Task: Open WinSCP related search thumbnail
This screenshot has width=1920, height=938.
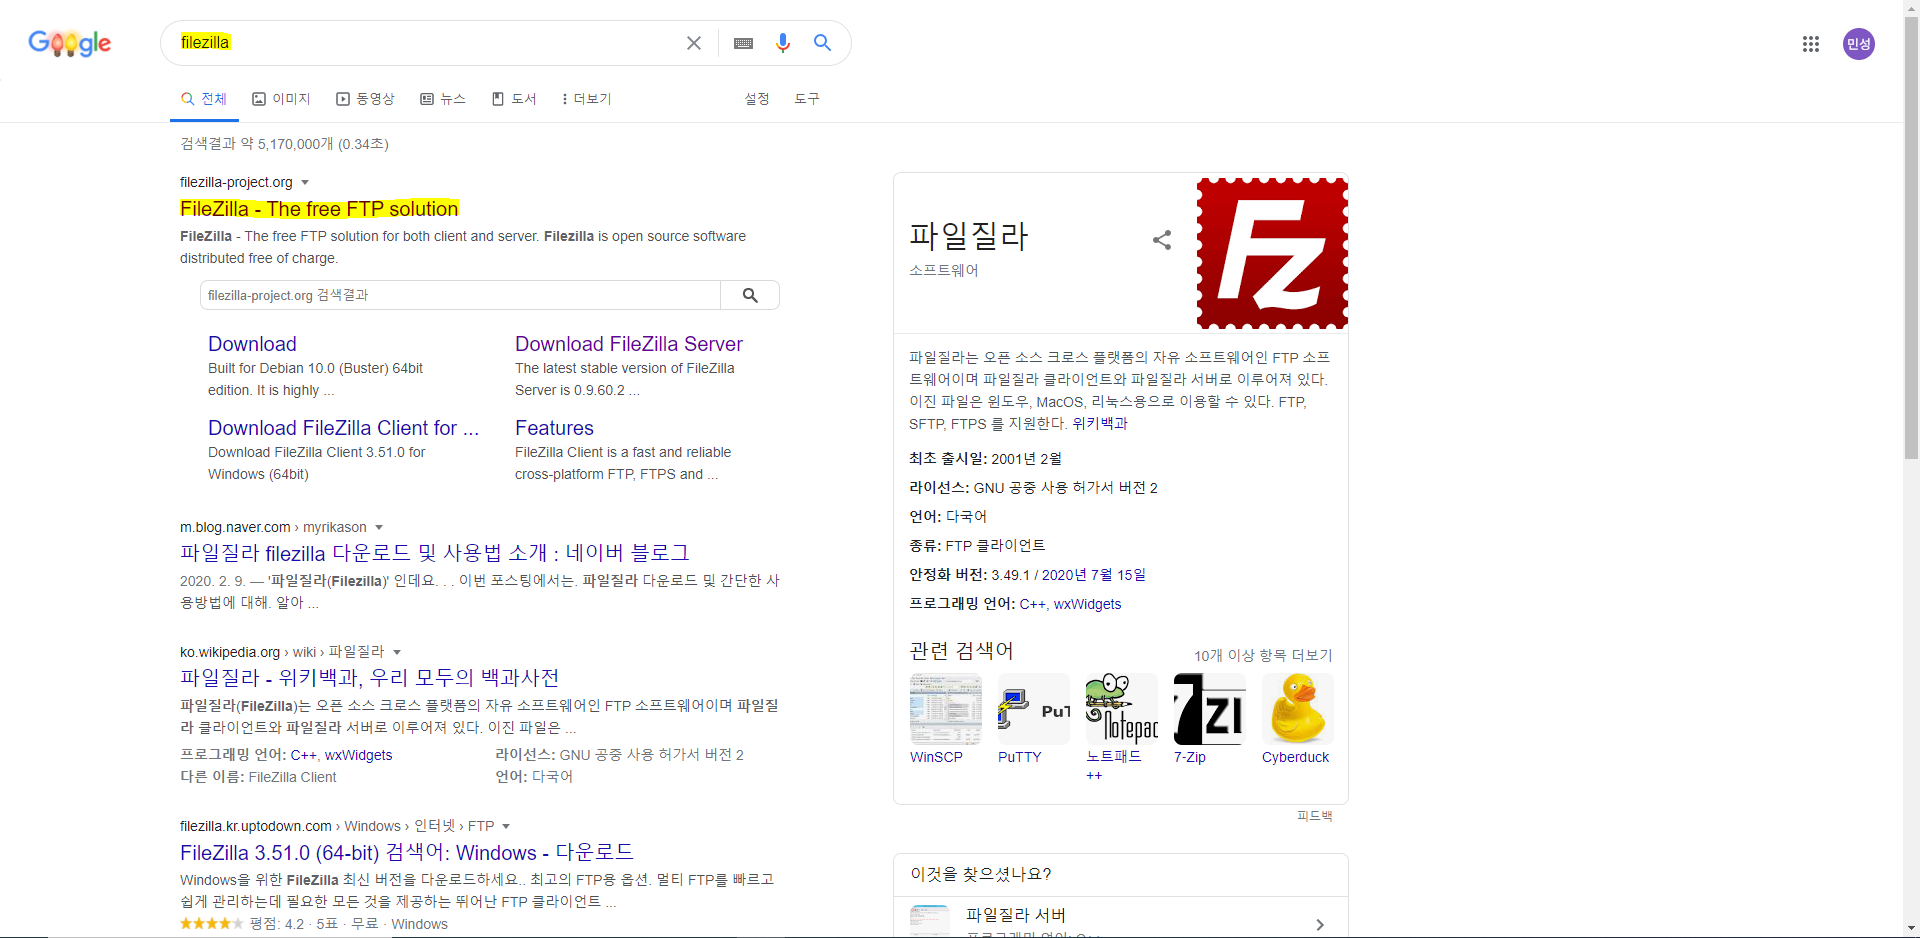Action: click(x=945, y=709)
